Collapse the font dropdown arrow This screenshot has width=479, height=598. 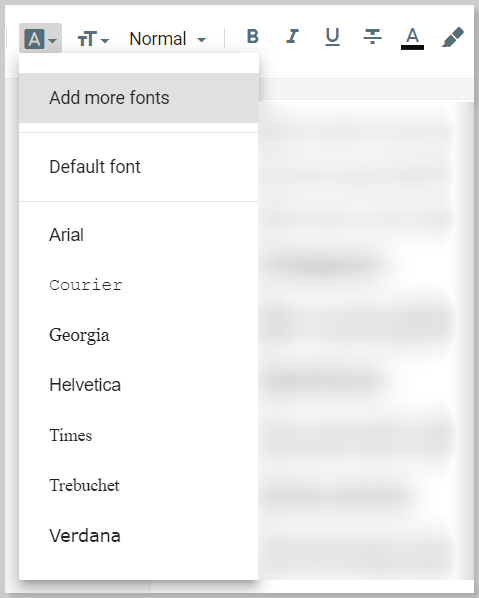coord(53,40)
